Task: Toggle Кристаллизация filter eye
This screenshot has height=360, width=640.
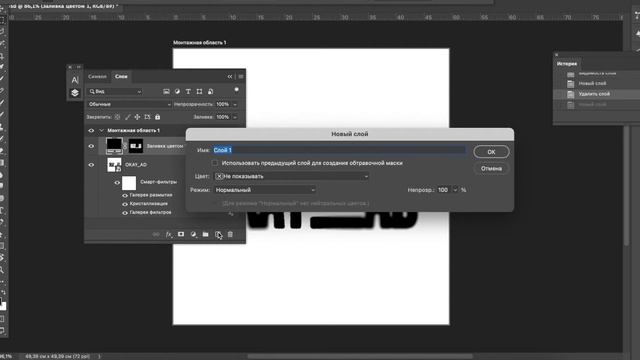Action: click(x=125, y=204)
